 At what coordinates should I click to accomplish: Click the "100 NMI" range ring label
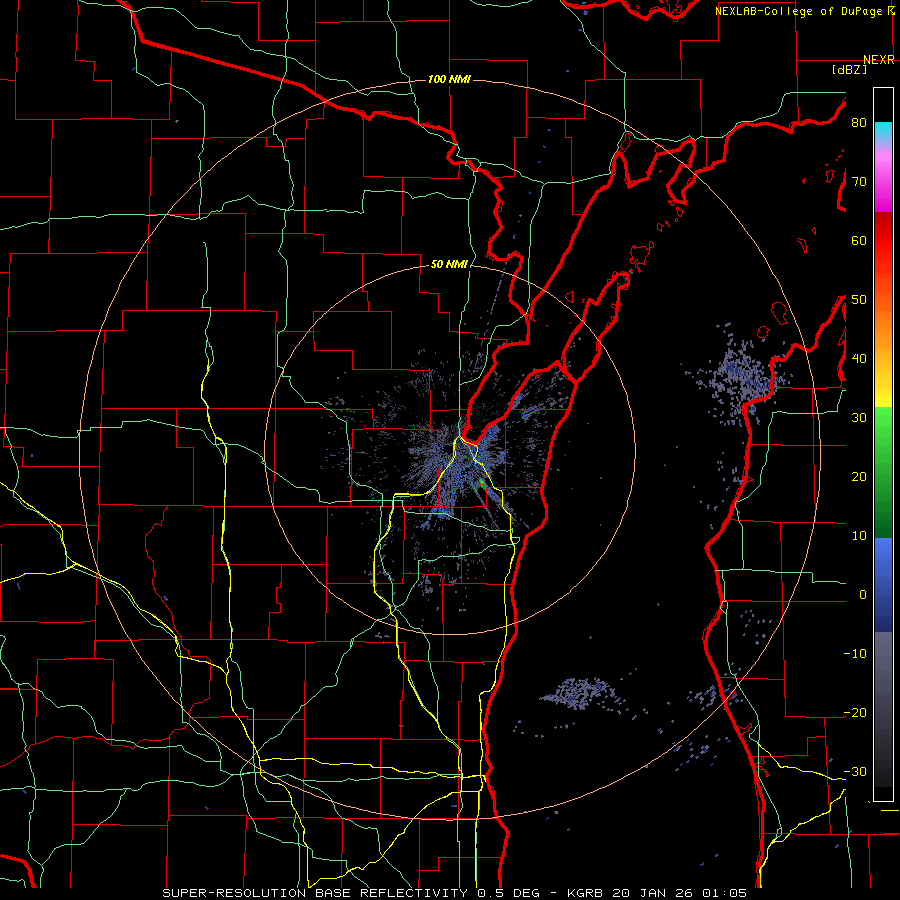coord(449,79)
